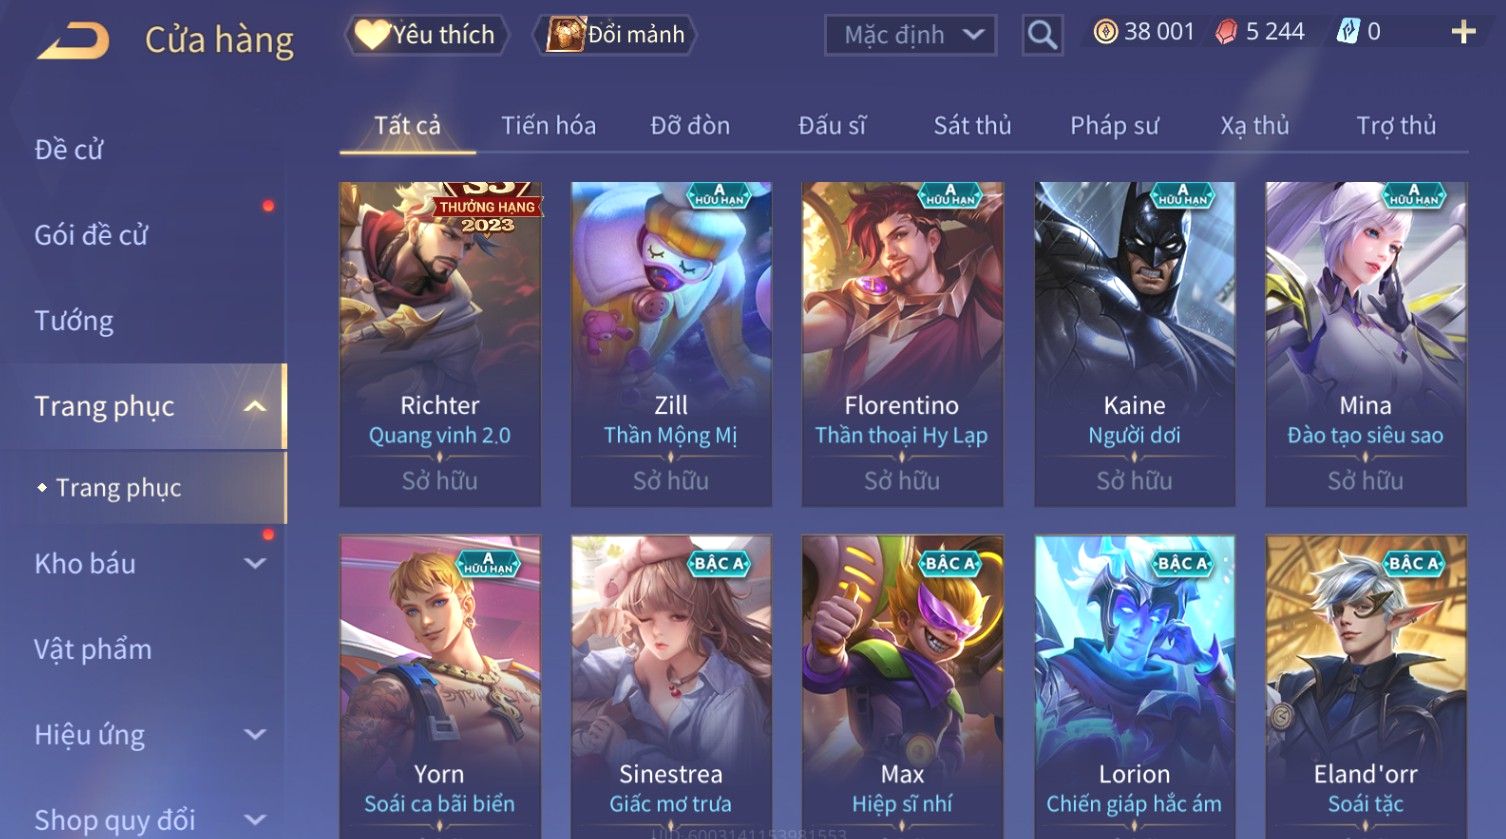Switch to the Pháp sư tab
This screenshot has width=1506, height=839.
1114,126
